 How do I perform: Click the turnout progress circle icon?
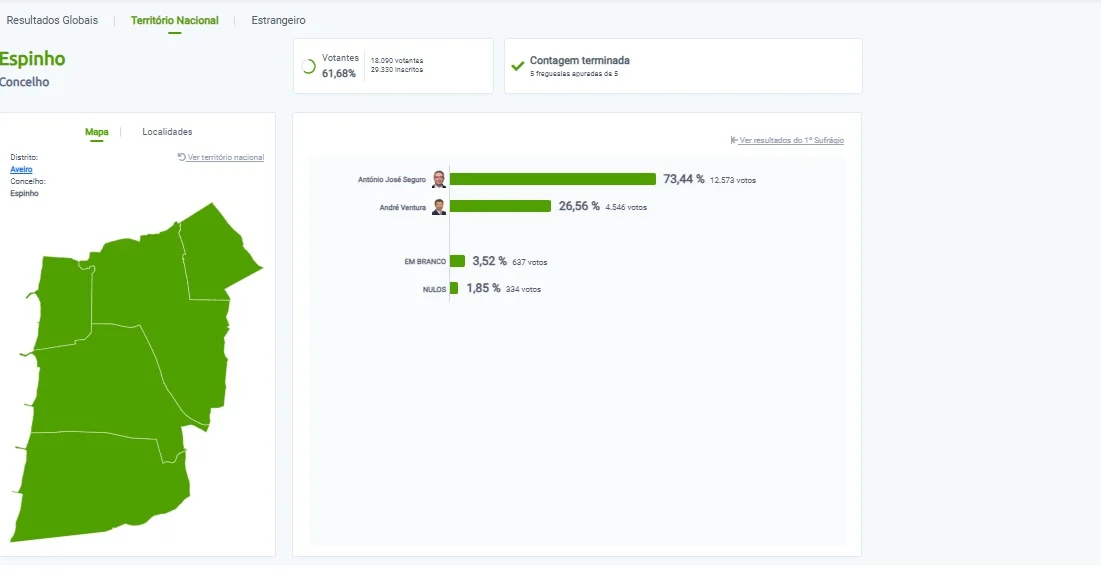pos(308,67)
